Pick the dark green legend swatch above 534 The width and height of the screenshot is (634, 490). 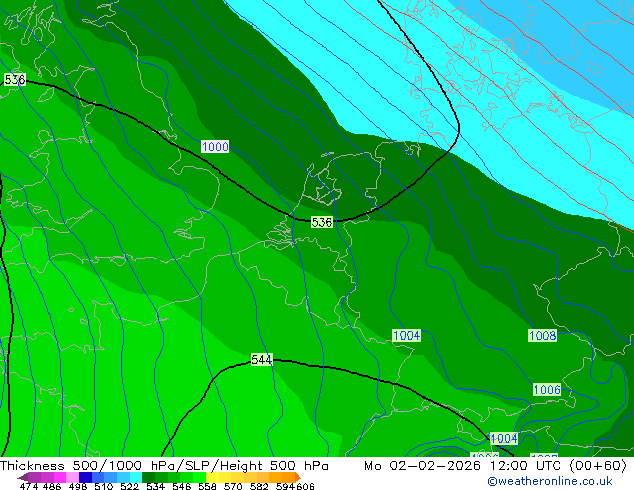click(148, 477)
